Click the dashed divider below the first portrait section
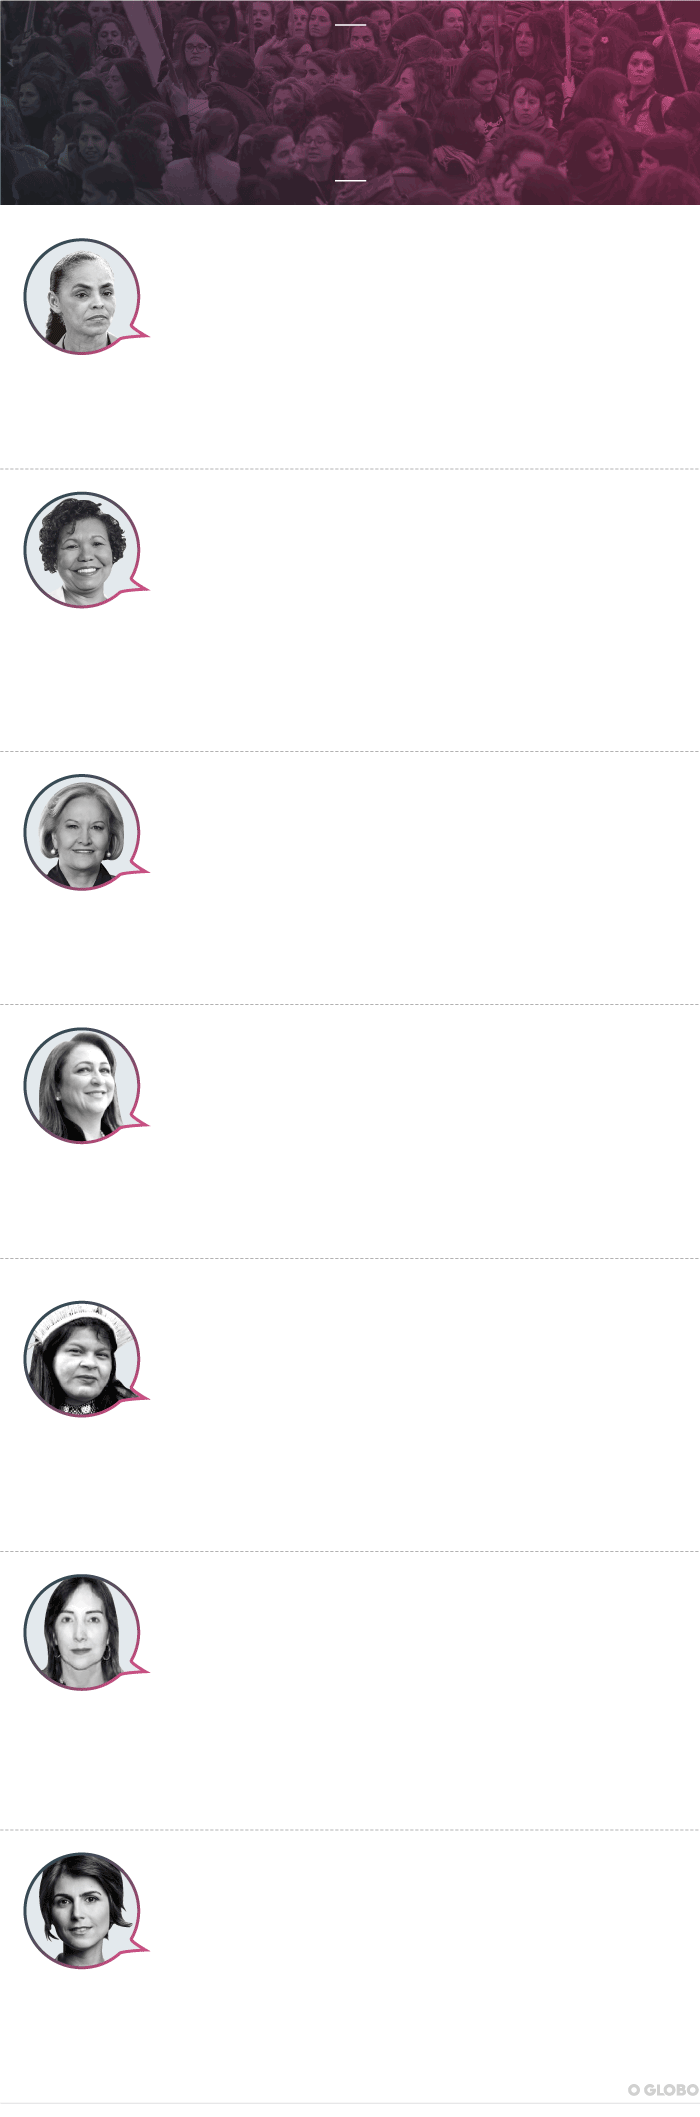700x2117 pixels. pos(350,468)
